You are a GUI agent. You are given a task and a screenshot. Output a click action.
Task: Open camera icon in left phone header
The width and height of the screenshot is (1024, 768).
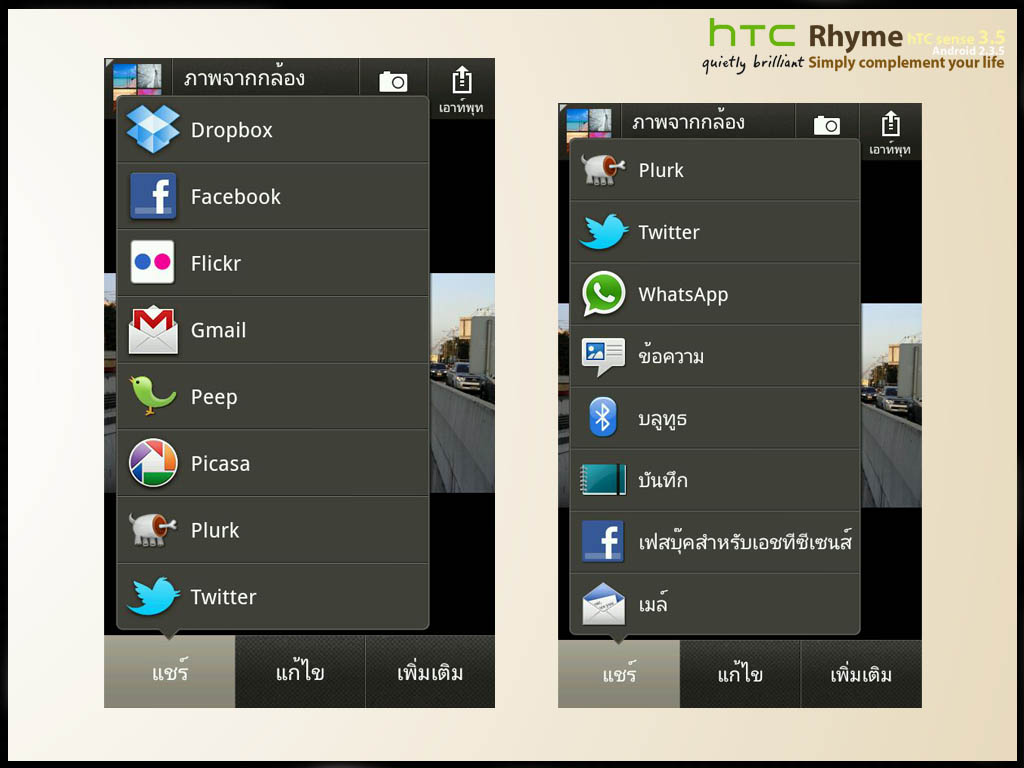click(393, 81)
